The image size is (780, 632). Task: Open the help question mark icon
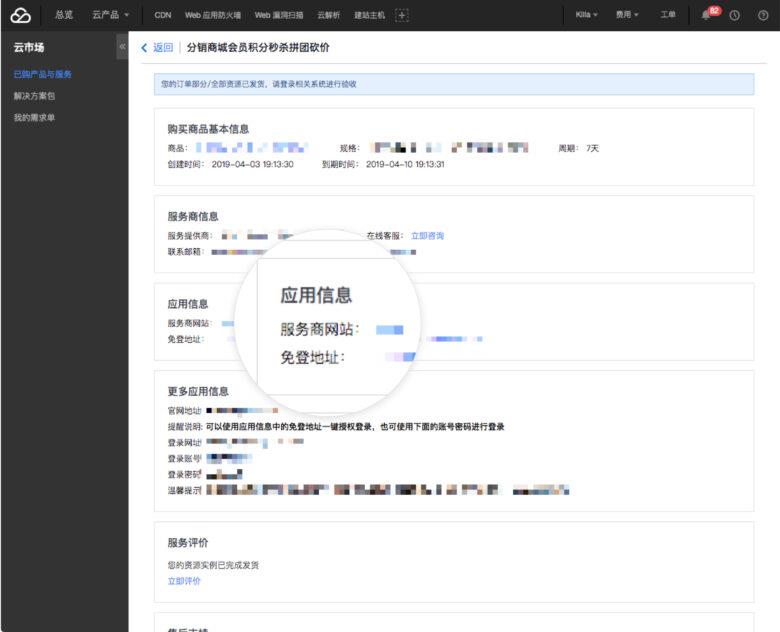[x=763, y=15]
